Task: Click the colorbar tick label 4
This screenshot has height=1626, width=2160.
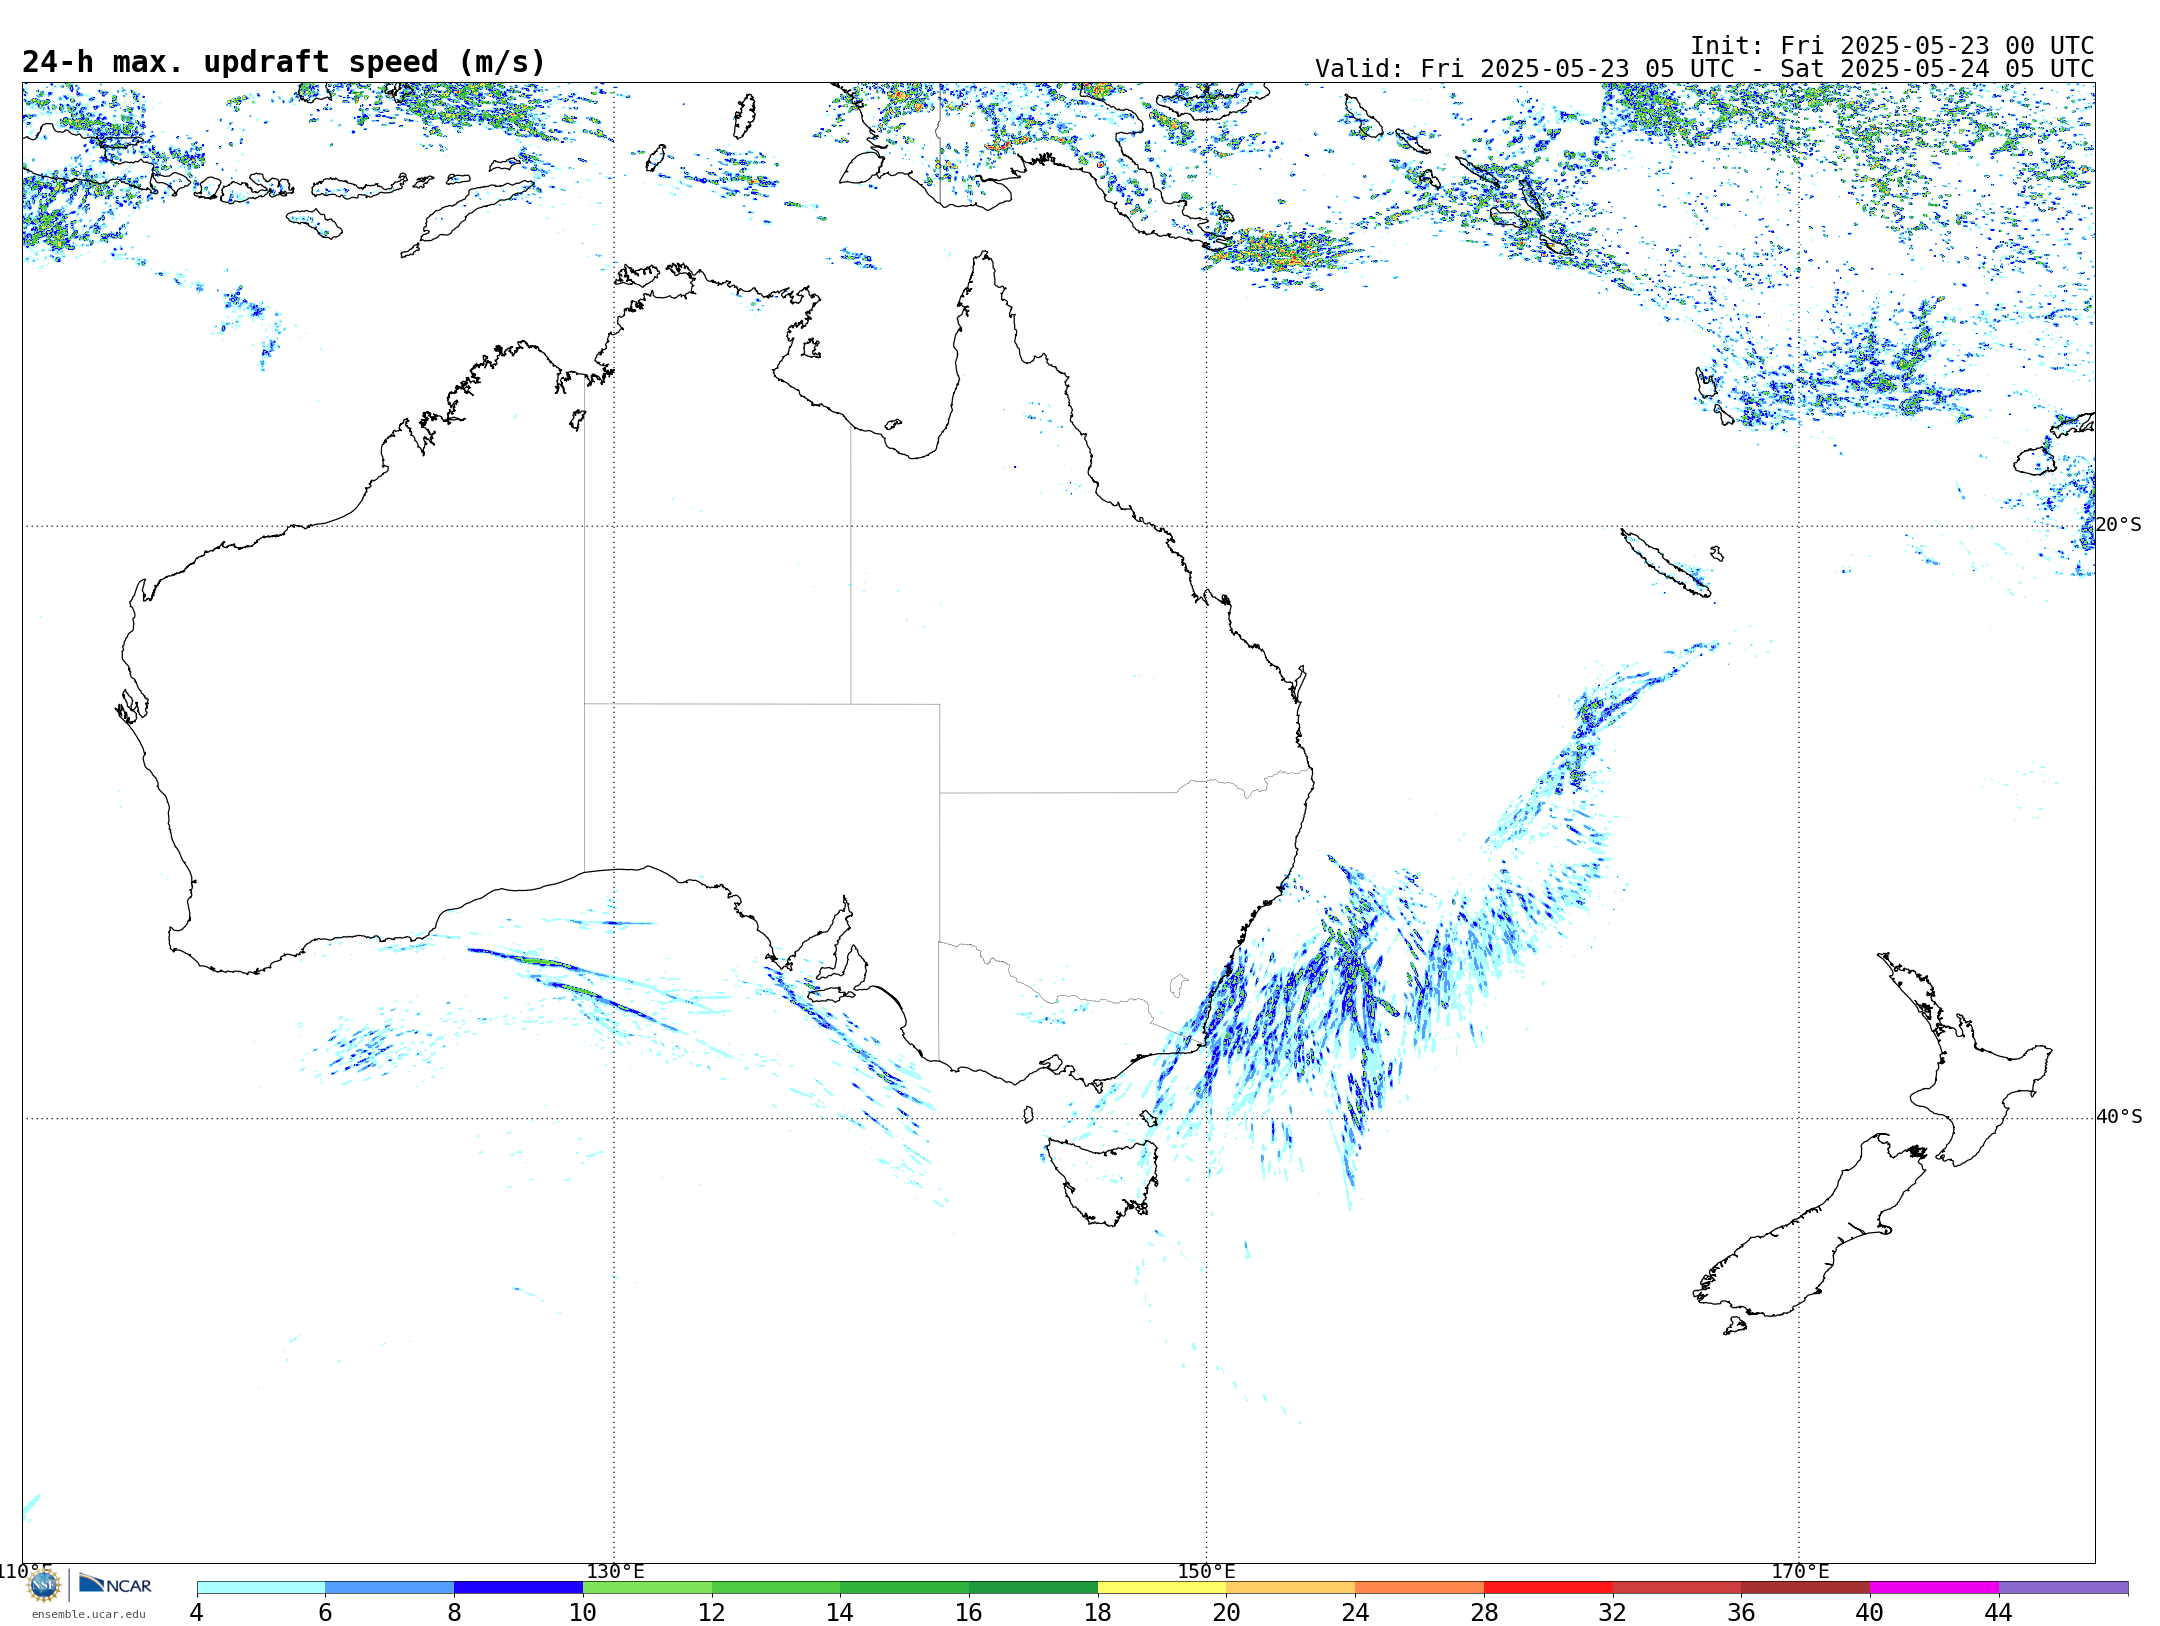Action: (x=197, y=1613)
